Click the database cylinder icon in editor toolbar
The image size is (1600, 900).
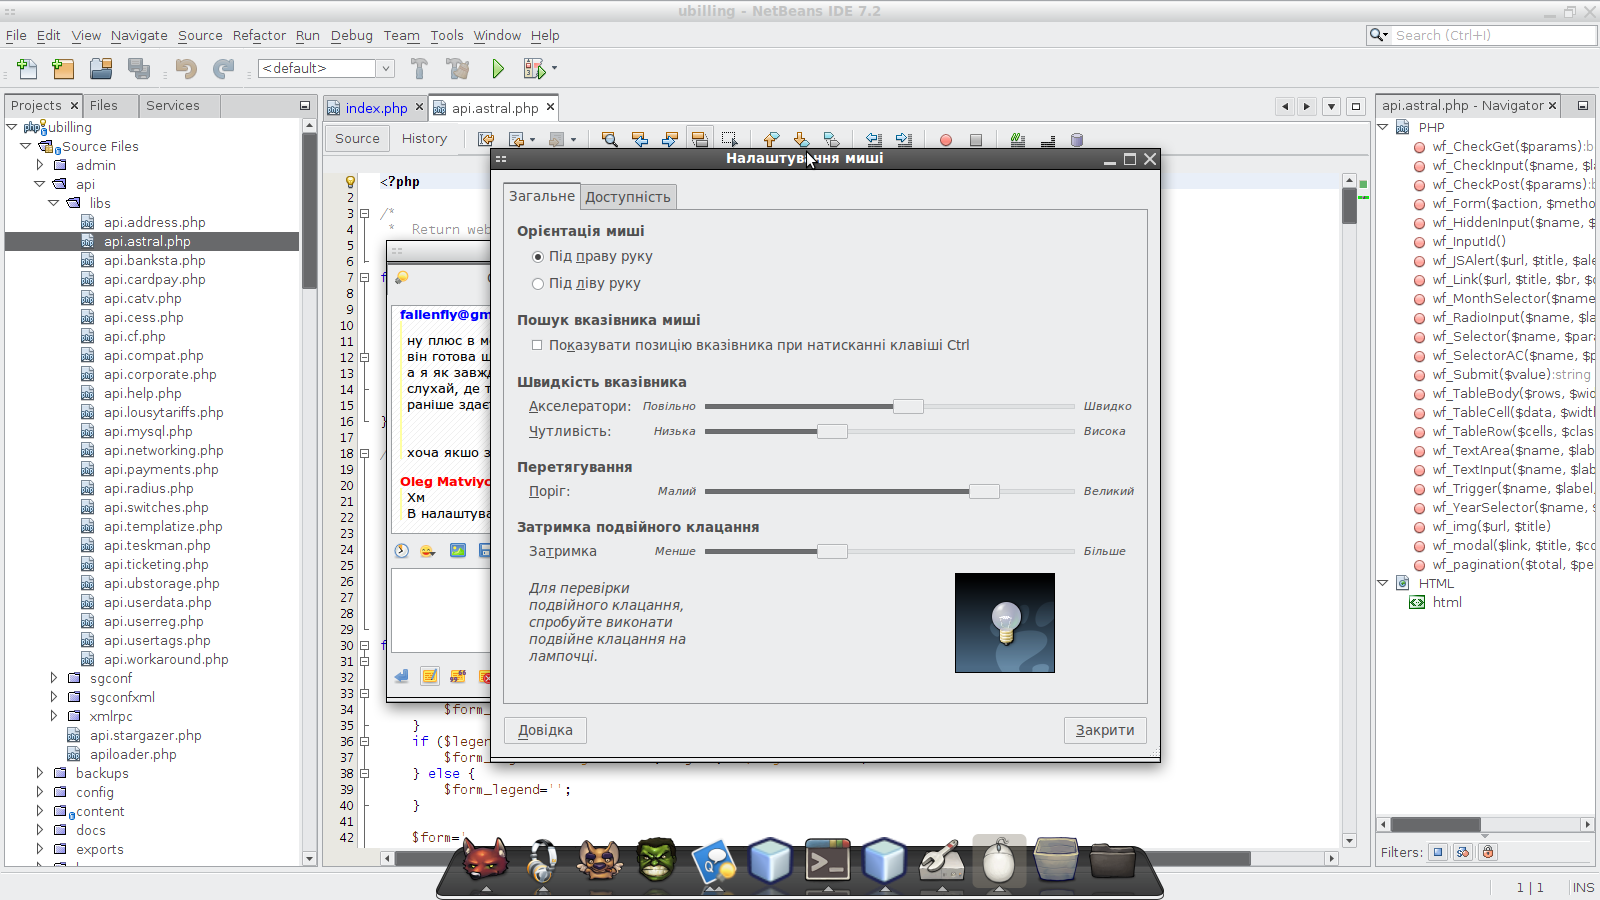pos(1077,140)
